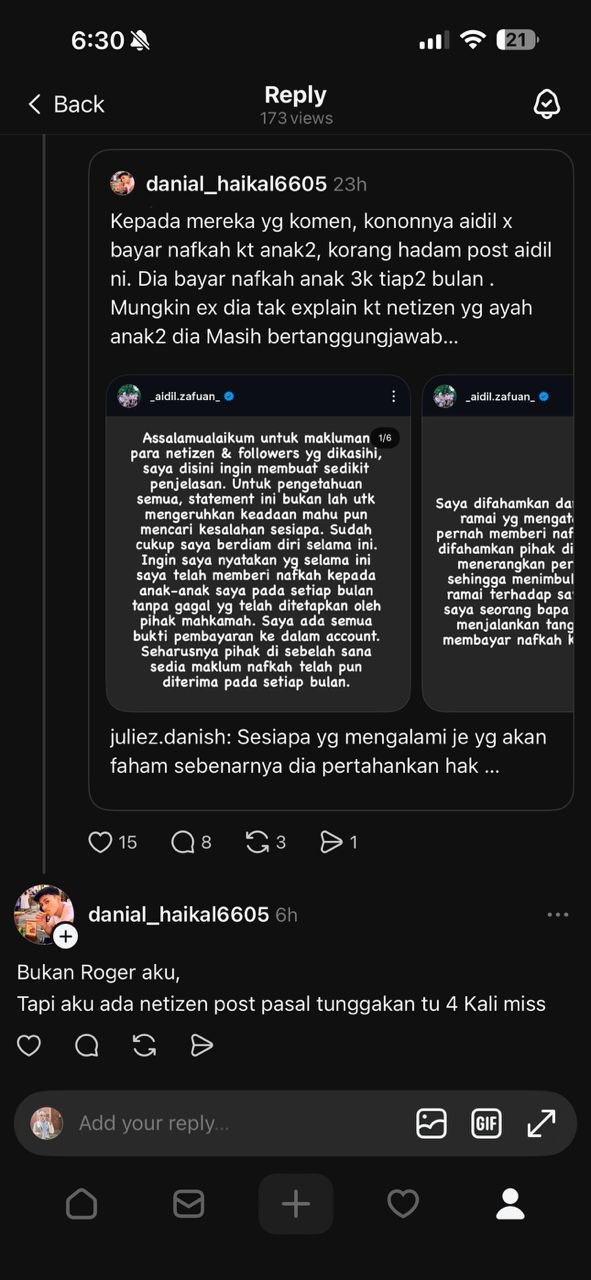Expand the reply composer to full screen
This screenshot has height=1280, width=591.
click(541, 1123)
